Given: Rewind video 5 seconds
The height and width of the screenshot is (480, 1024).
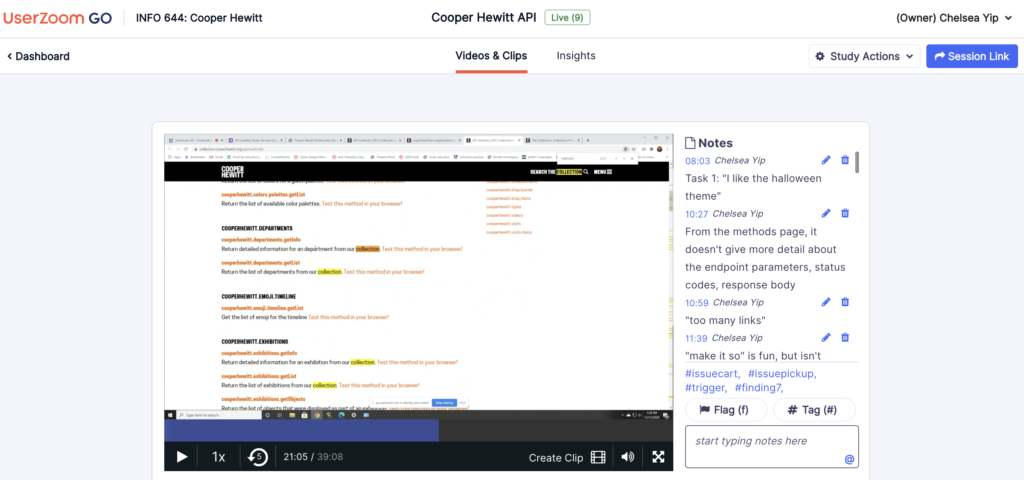Looking at the screenshot, I should click(258, 457).
